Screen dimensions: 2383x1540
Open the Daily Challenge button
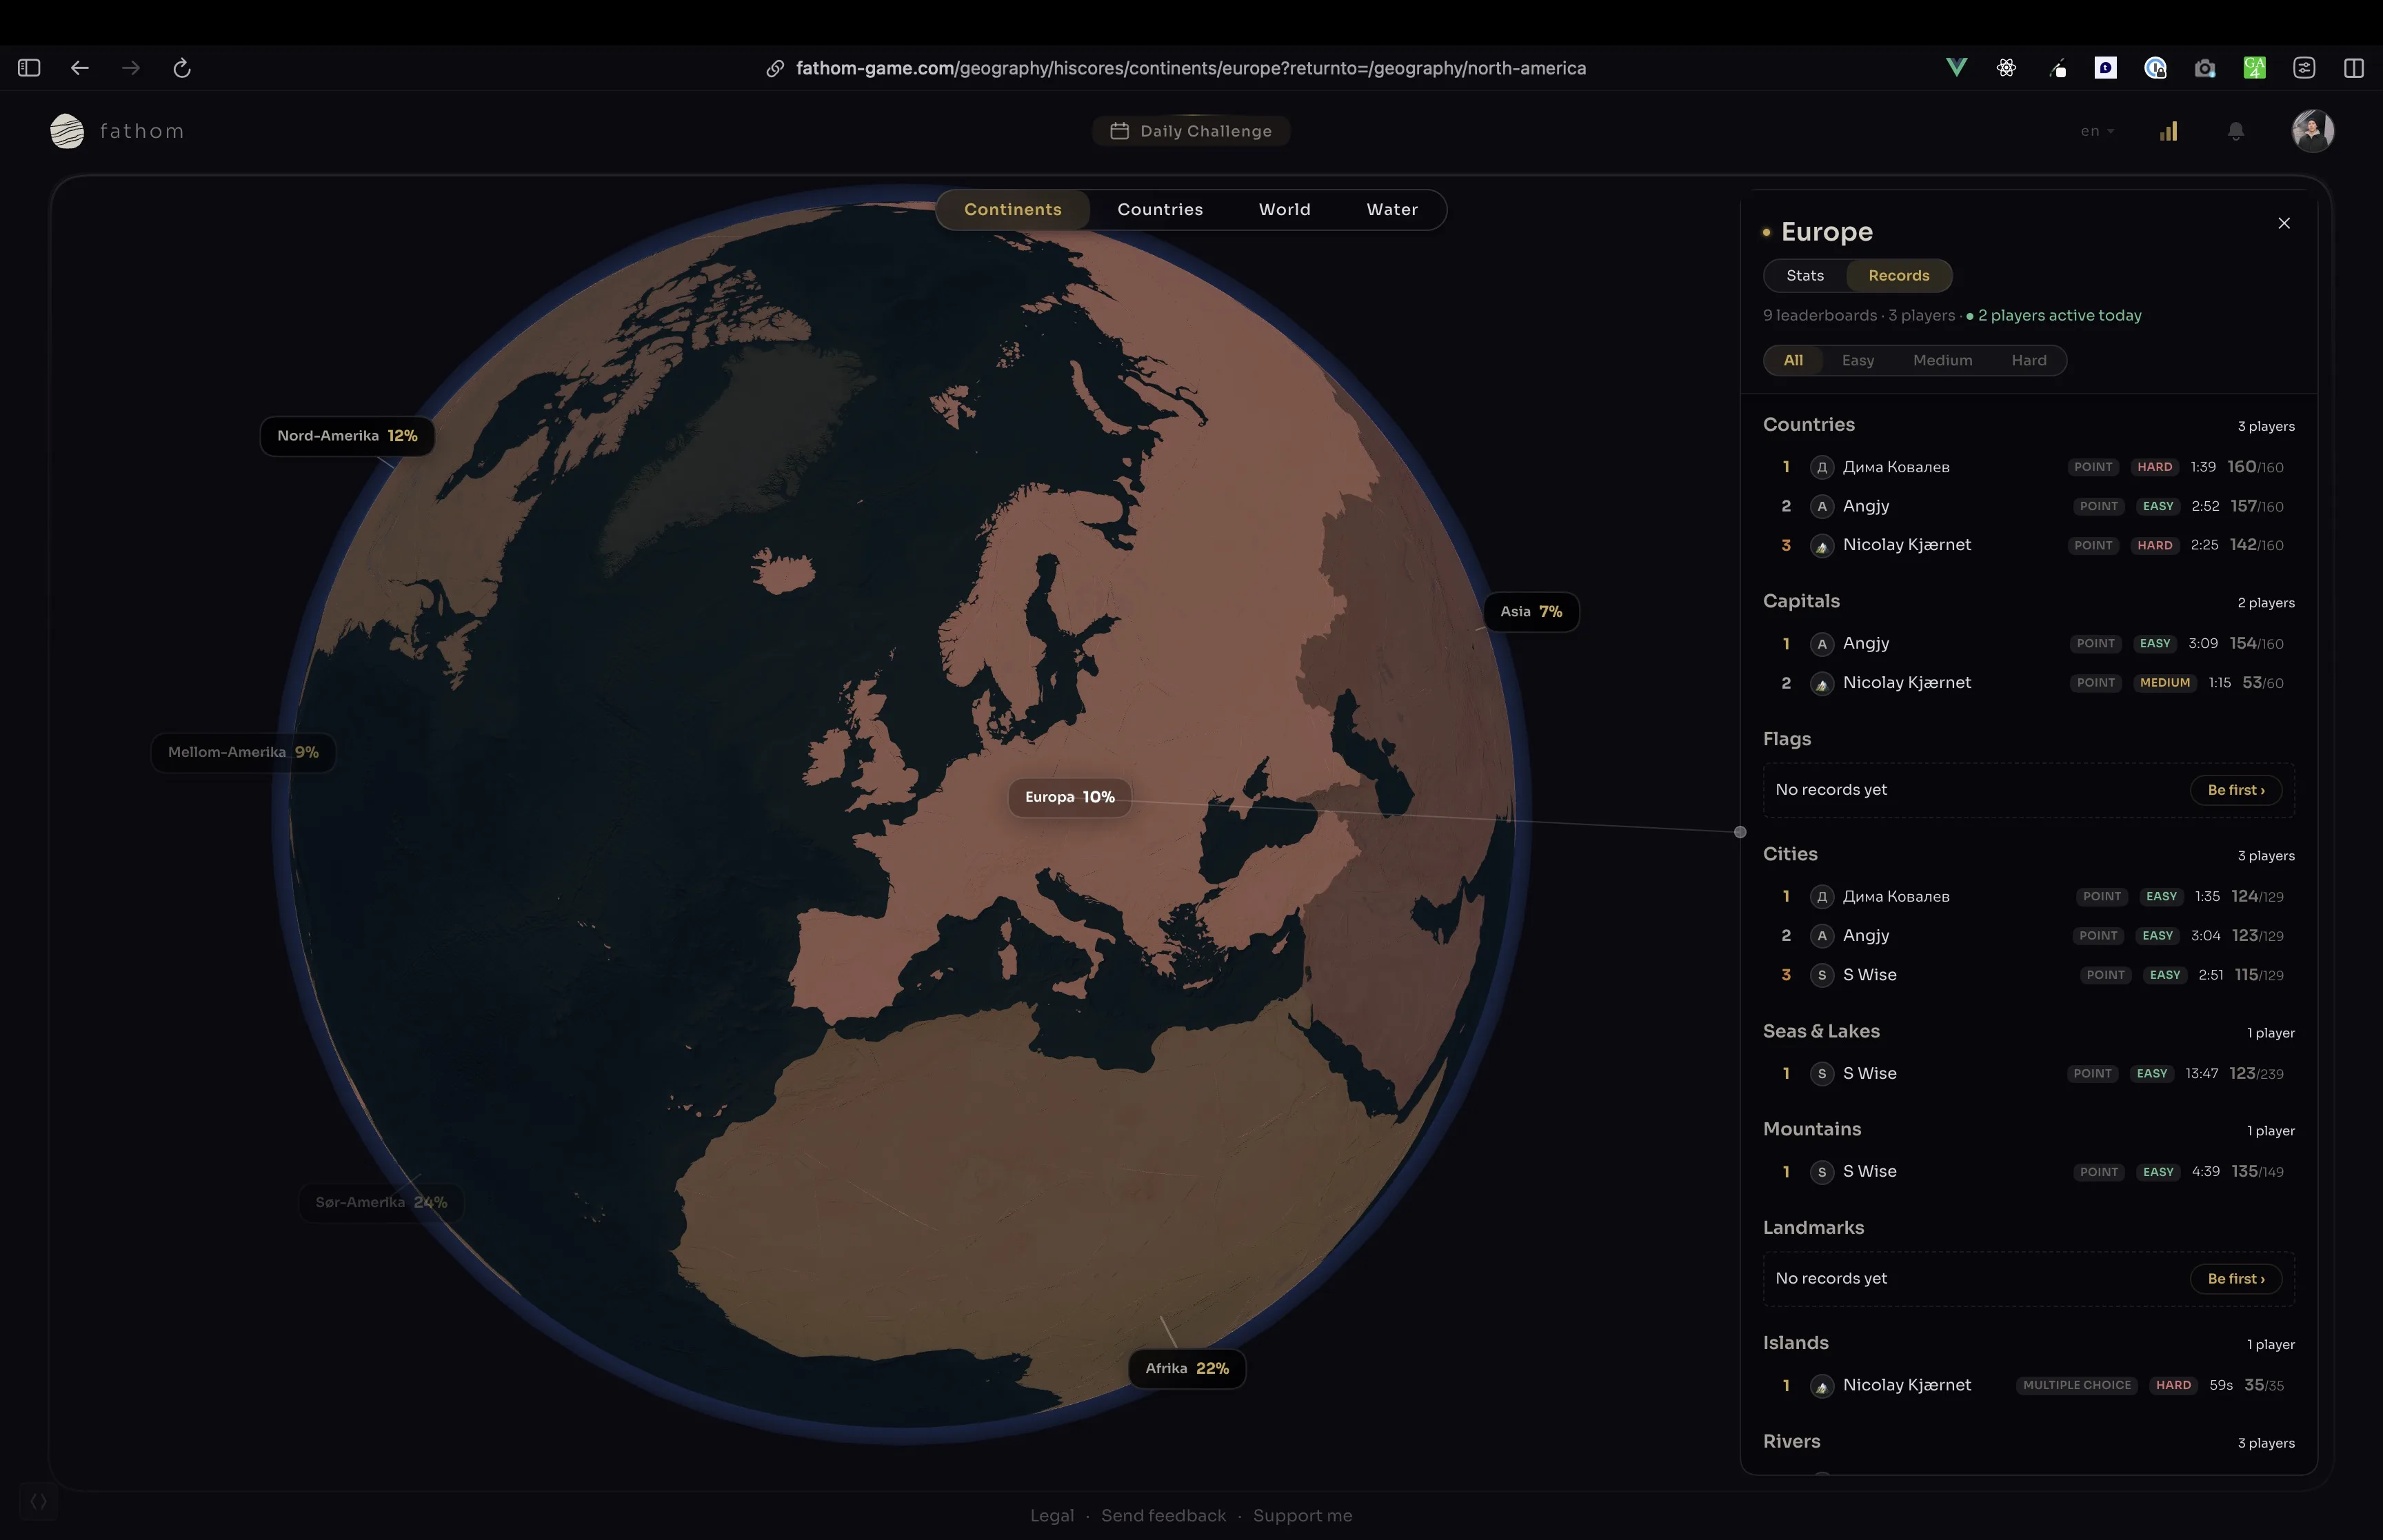tap(1191, 131)
